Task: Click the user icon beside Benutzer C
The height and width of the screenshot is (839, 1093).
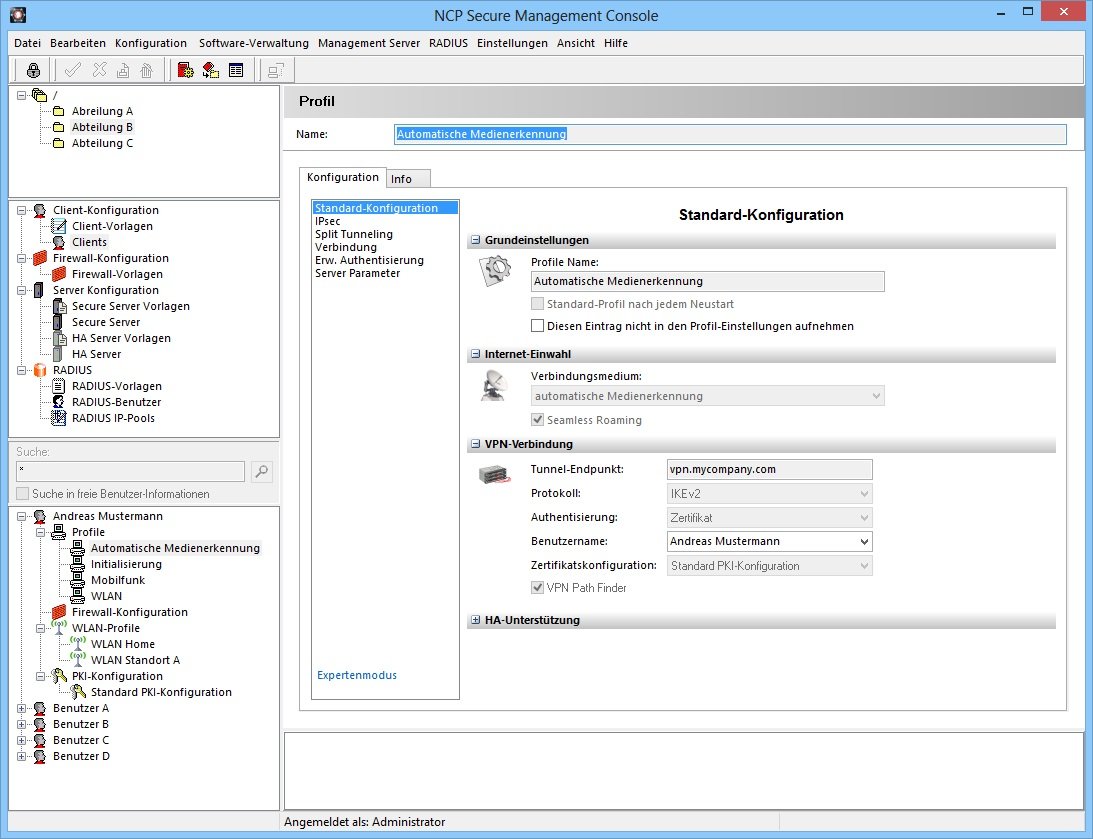Action: tap(40, 740)
